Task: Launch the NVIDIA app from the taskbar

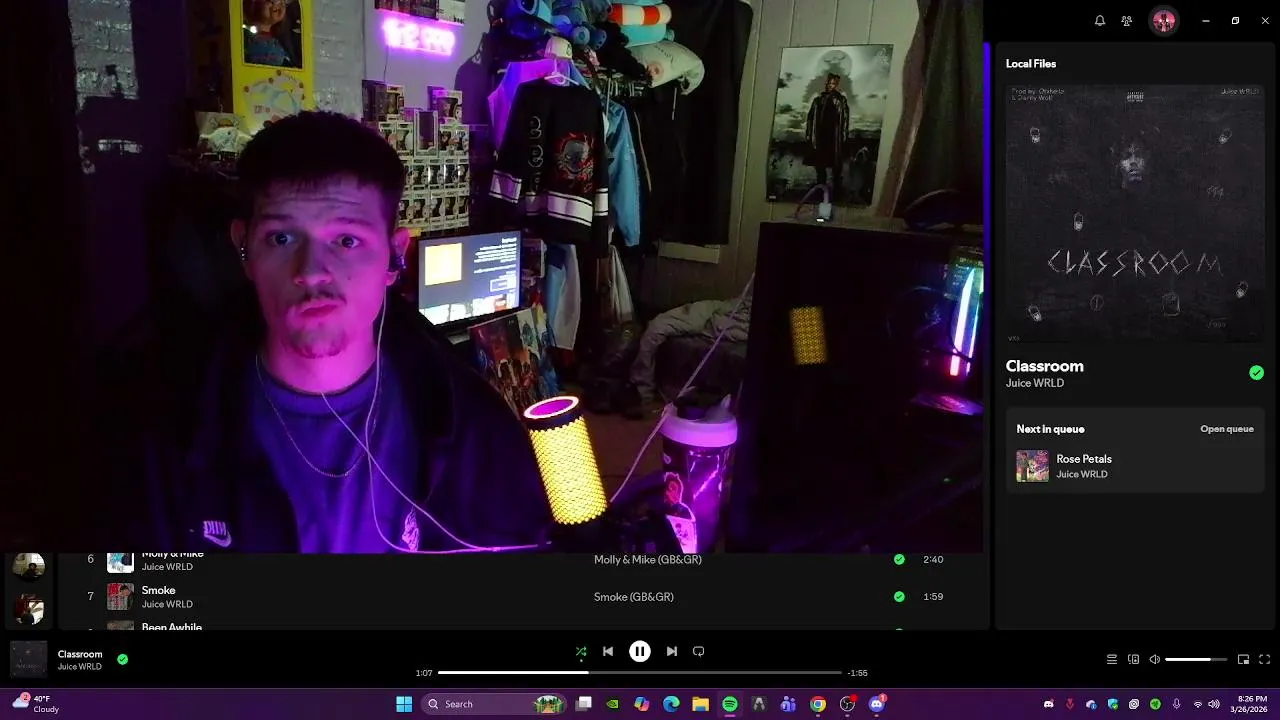Action: (x=613, y=704)
